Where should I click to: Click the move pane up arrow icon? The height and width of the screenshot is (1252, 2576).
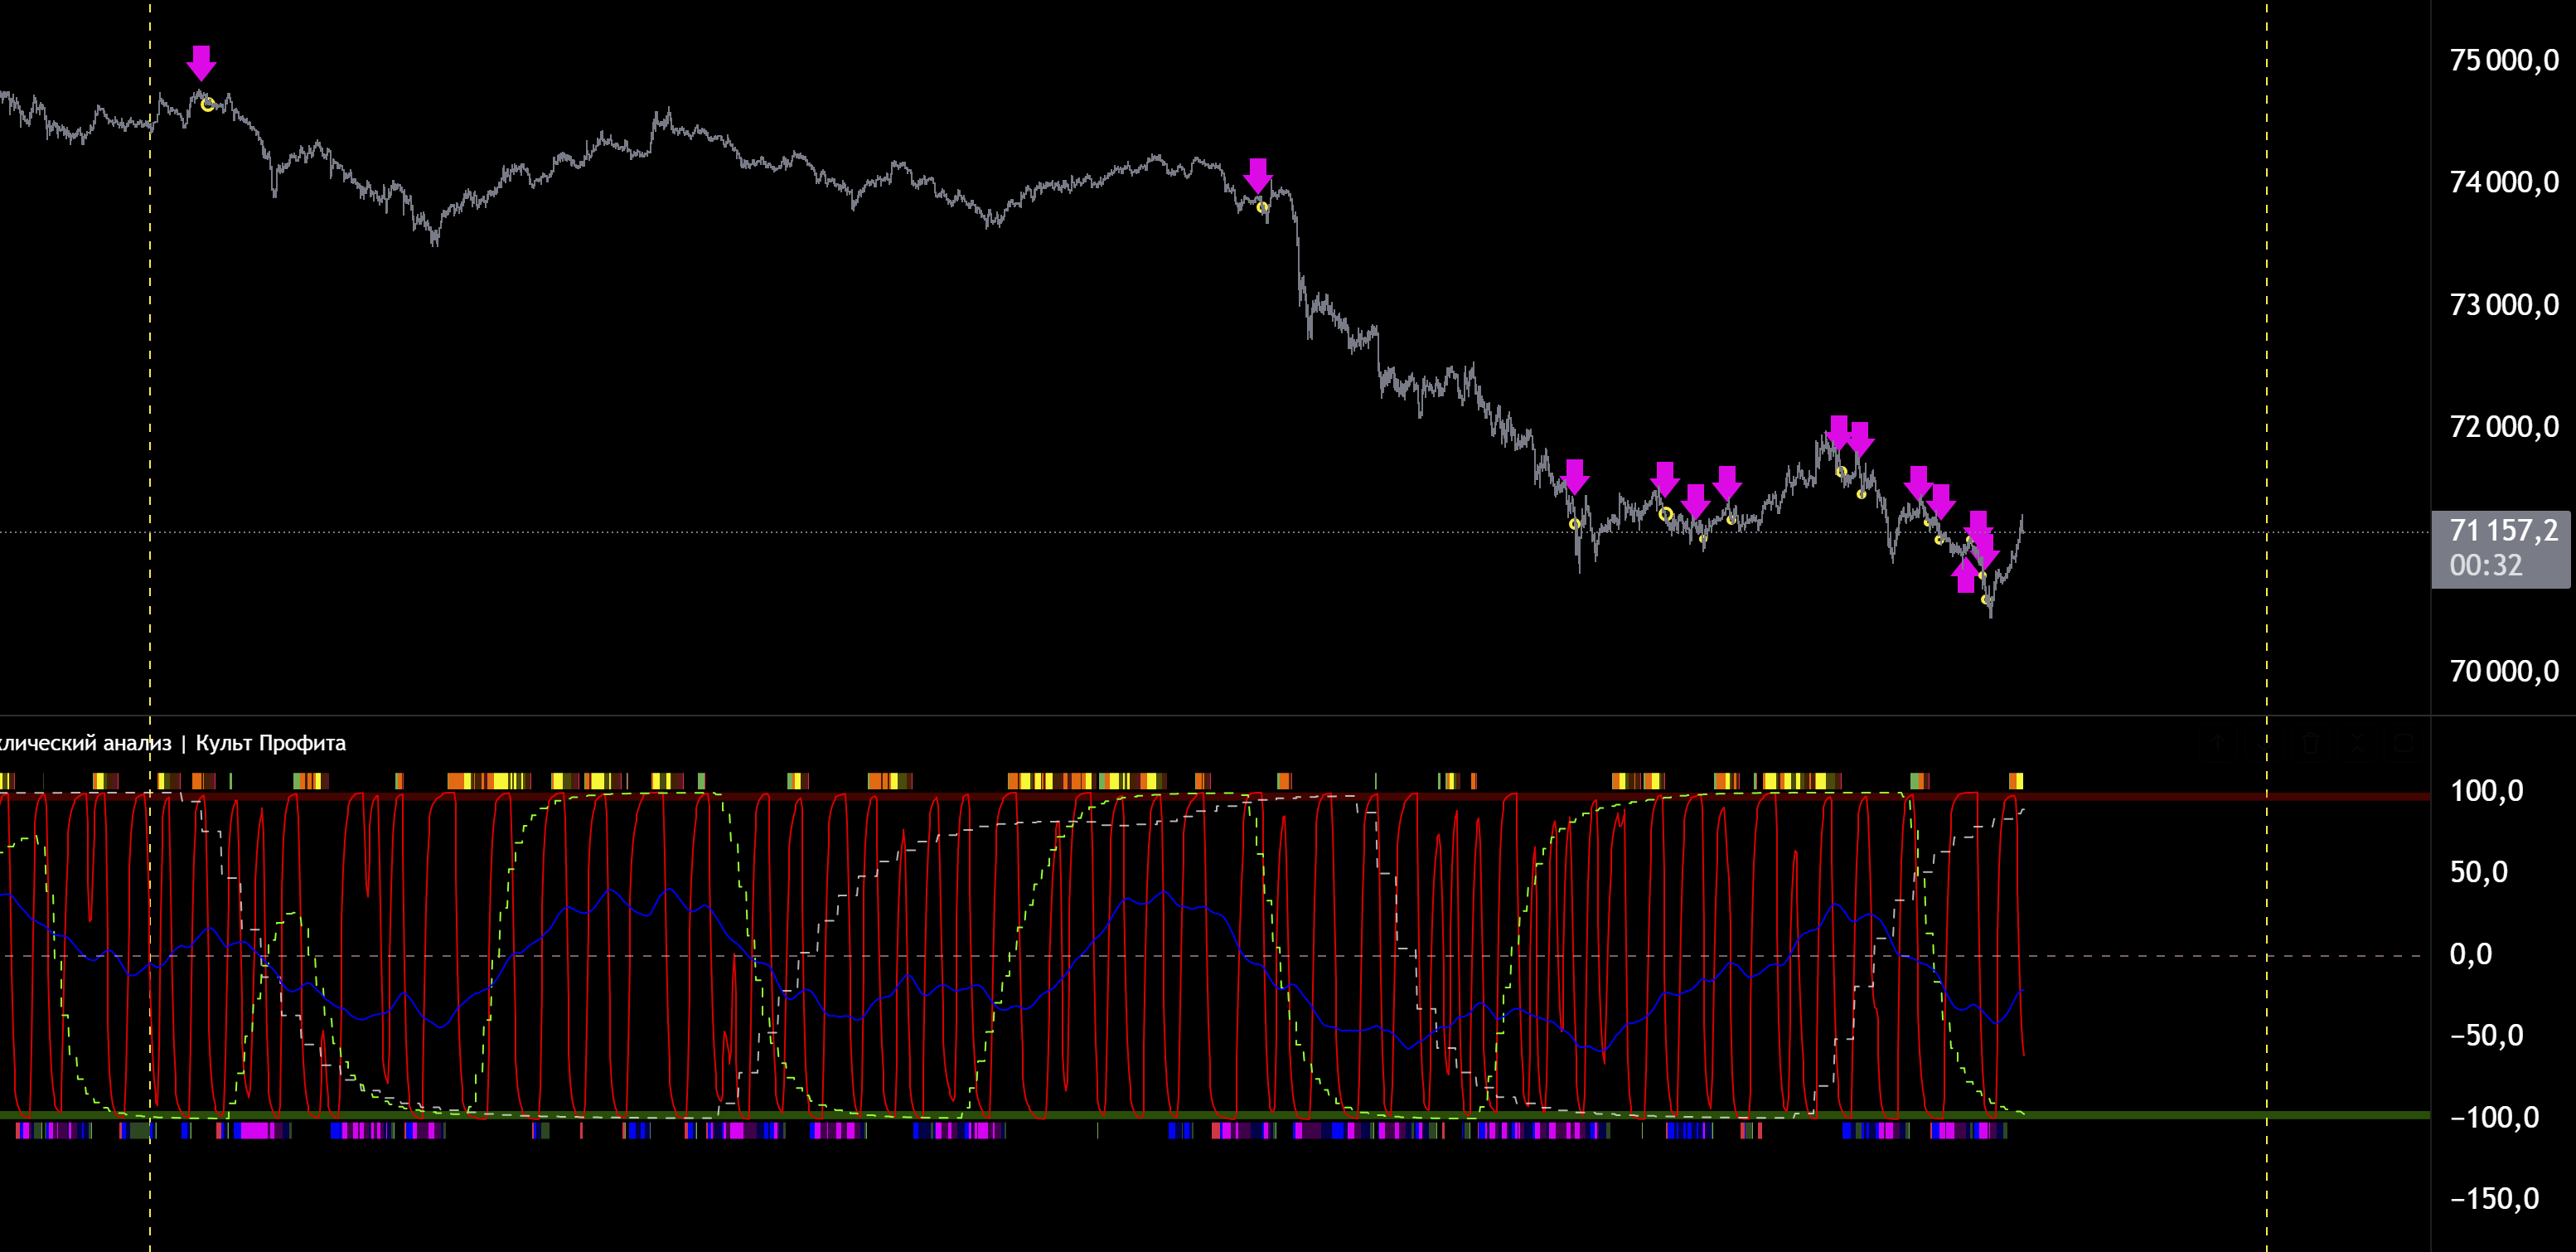pos(2218,743)
